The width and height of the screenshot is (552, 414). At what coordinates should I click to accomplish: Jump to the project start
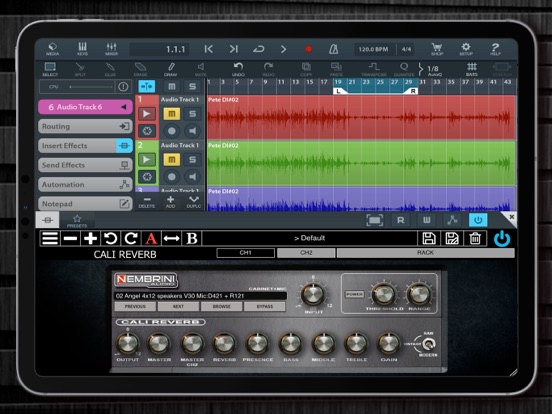208,49
